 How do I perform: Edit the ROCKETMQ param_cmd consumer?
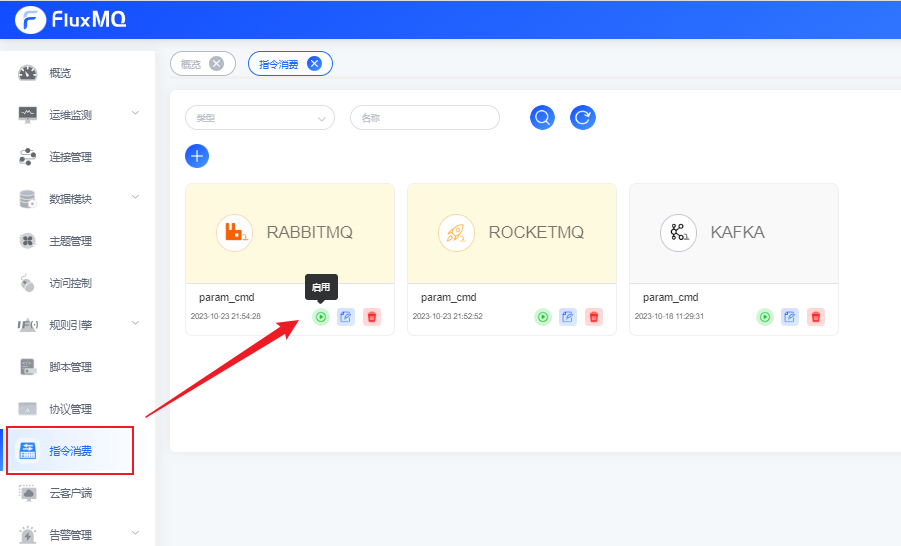(x=568, y=317)
